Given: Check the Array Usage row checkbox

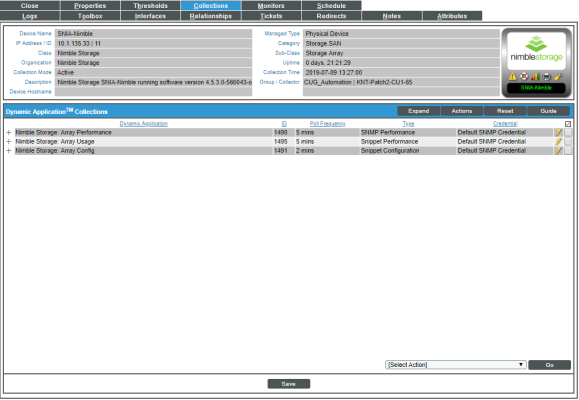Looking at the screenshot, I should coord(568,141).
